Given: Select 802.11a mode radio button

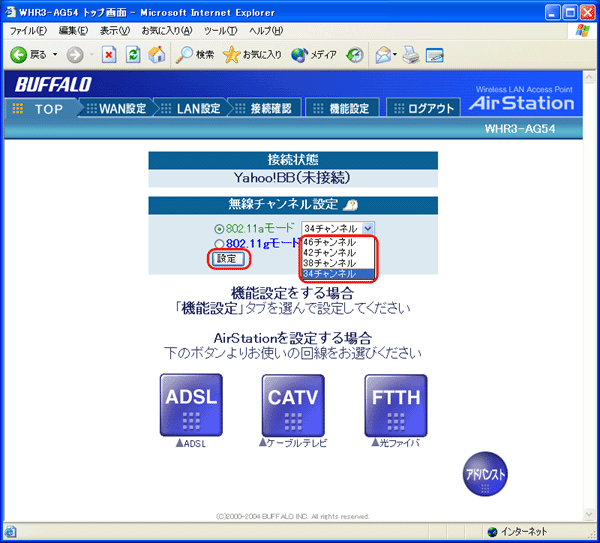Looking at the screenshot, I should coord(219,229).
